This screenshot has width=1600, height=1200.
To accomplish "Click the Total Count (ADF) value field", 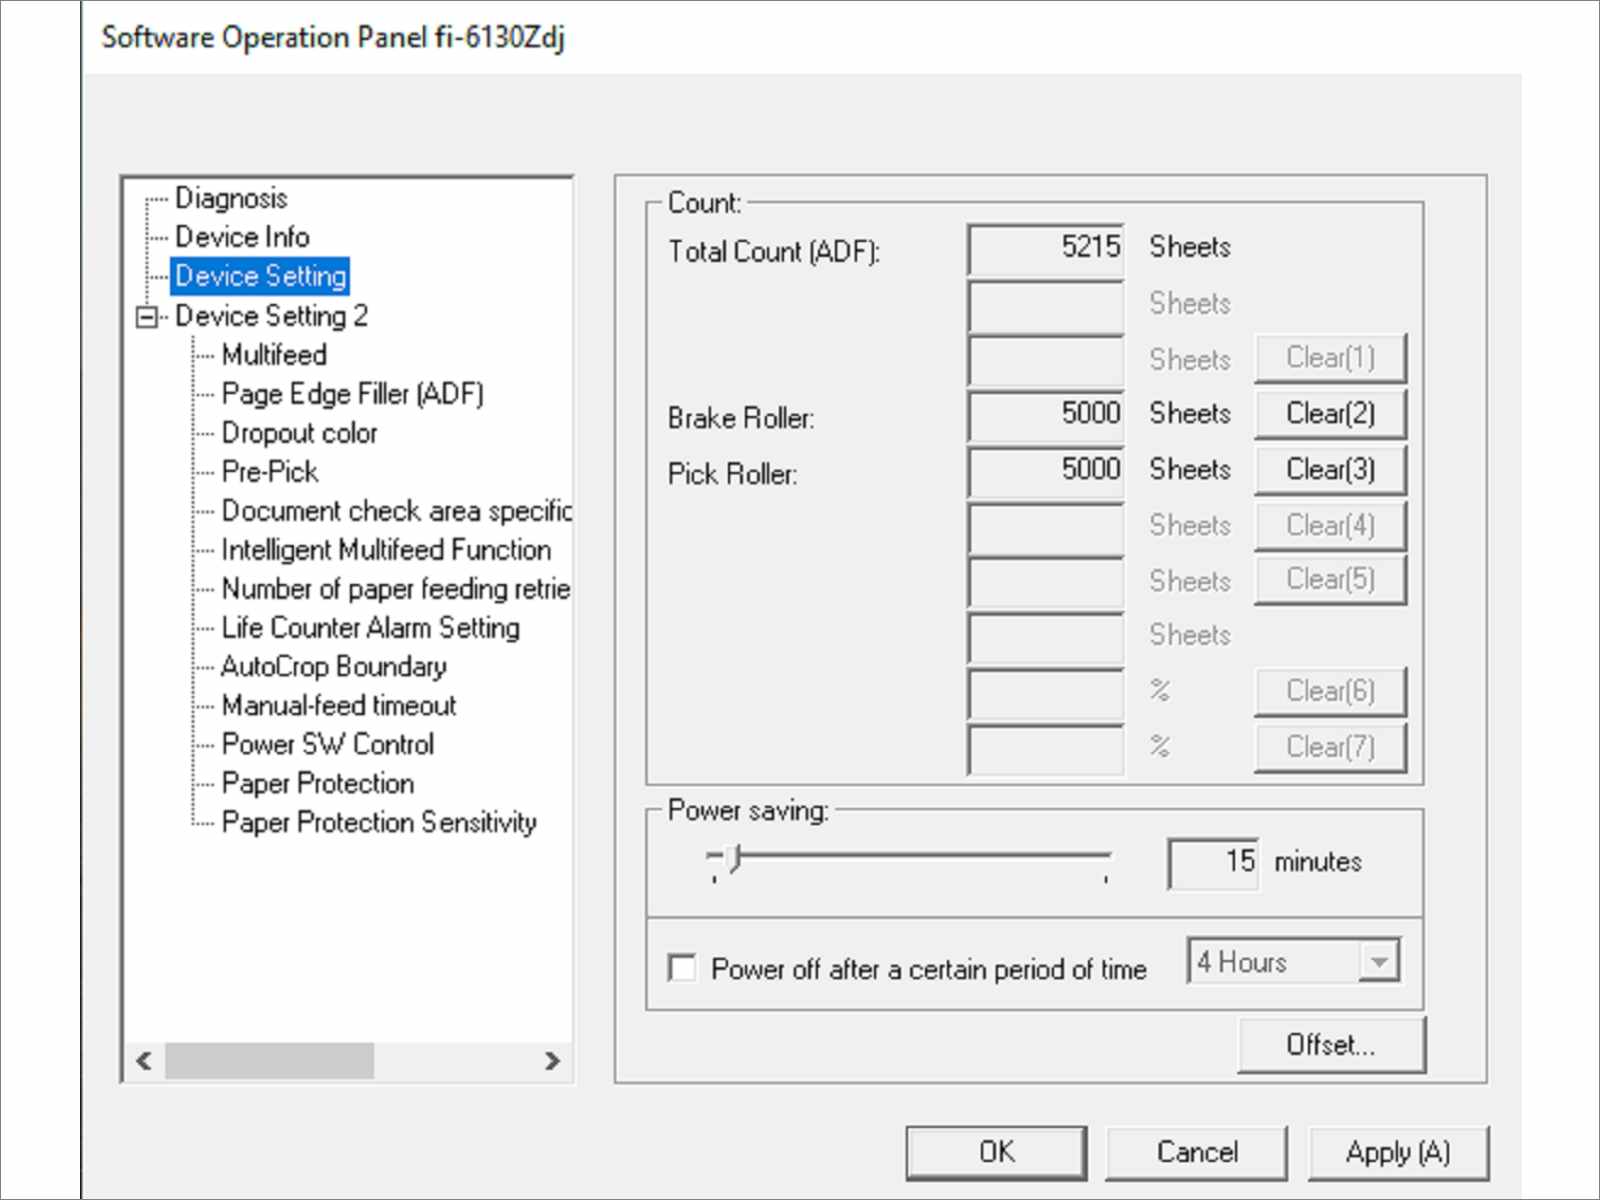I will coord(1046,249).
